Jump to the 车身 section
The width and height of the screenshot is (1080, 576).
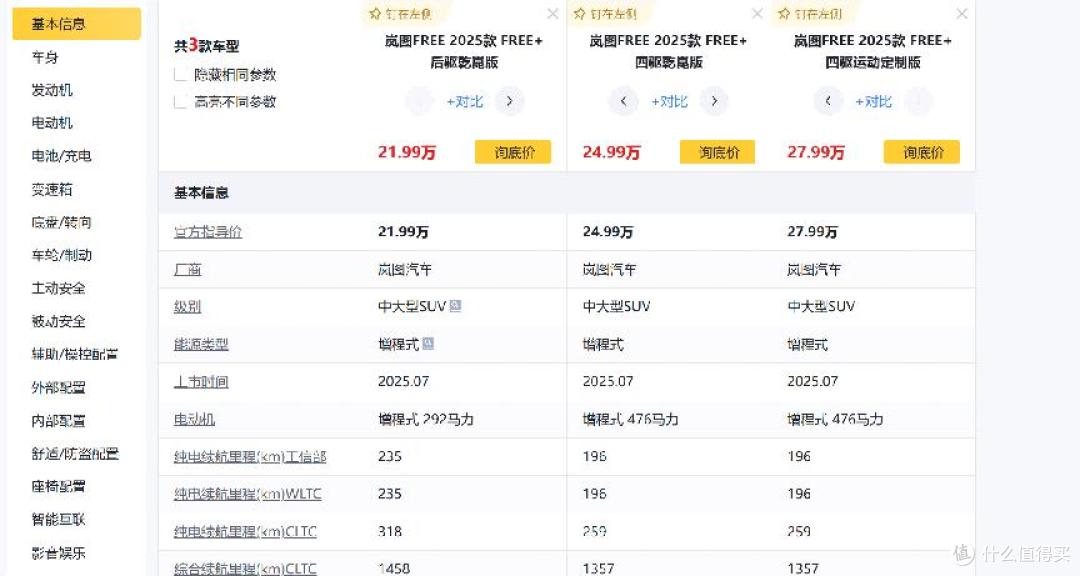pos(45,57)
